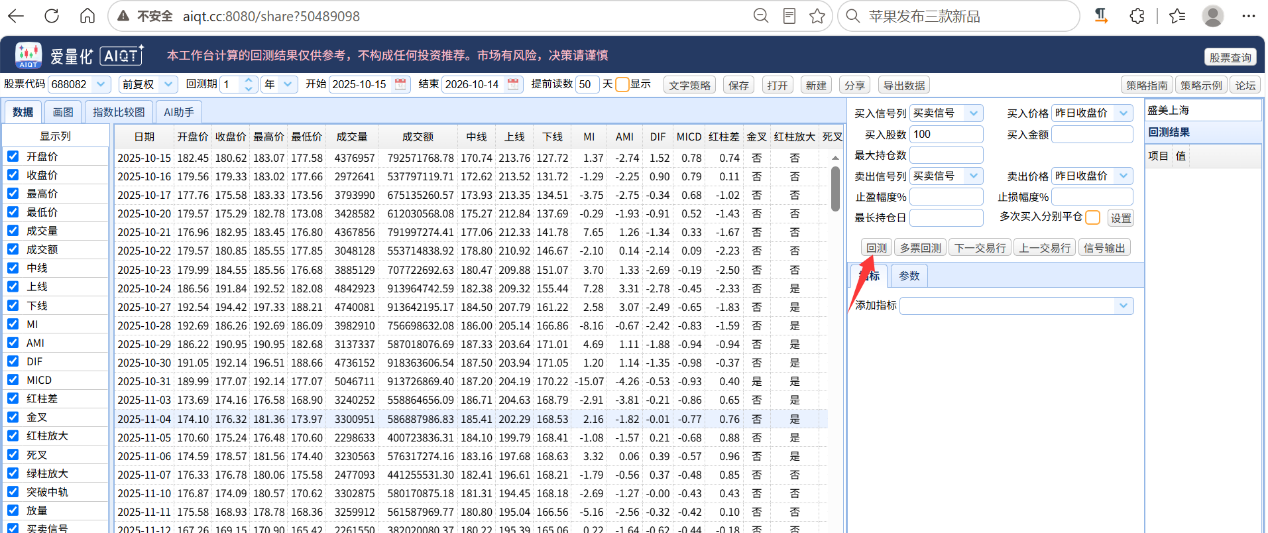1268x533 pixels.
Task: Uncheck the 突破中轨 display column
Action: (x=13, y=492)
